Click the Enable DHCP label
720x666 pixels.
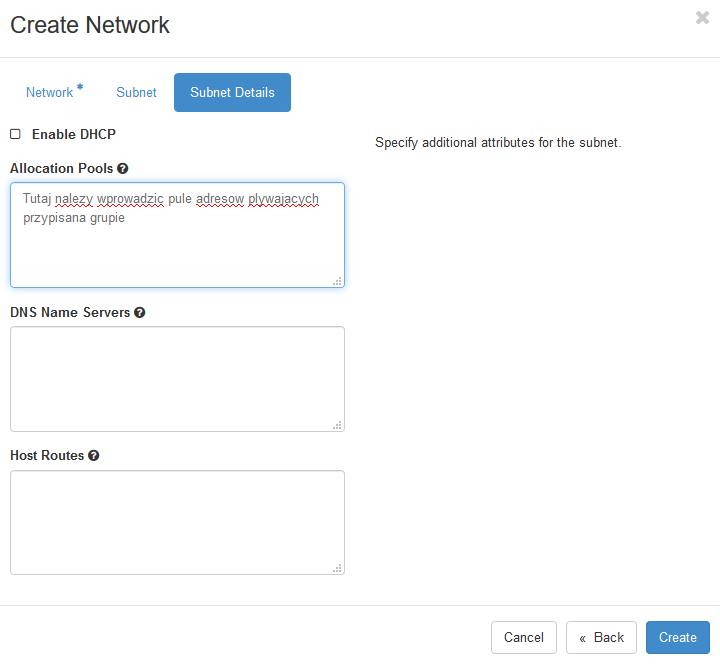click(x=73, y=134)
